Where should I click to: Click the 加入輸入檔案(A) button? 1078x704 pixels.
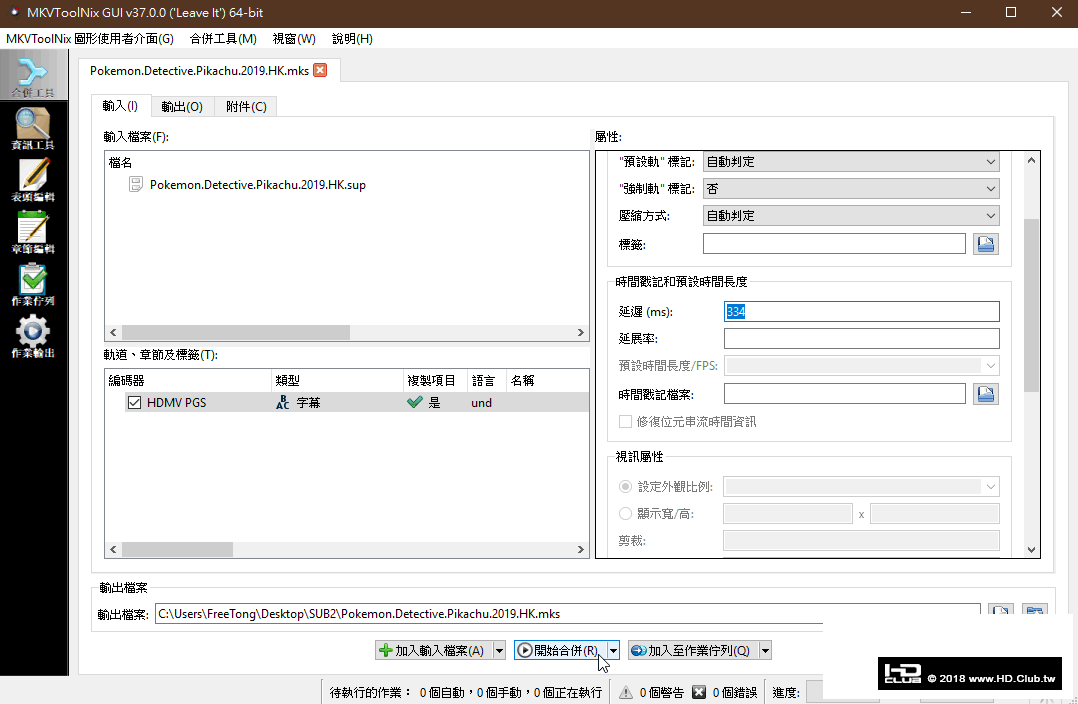click(434, 650)
